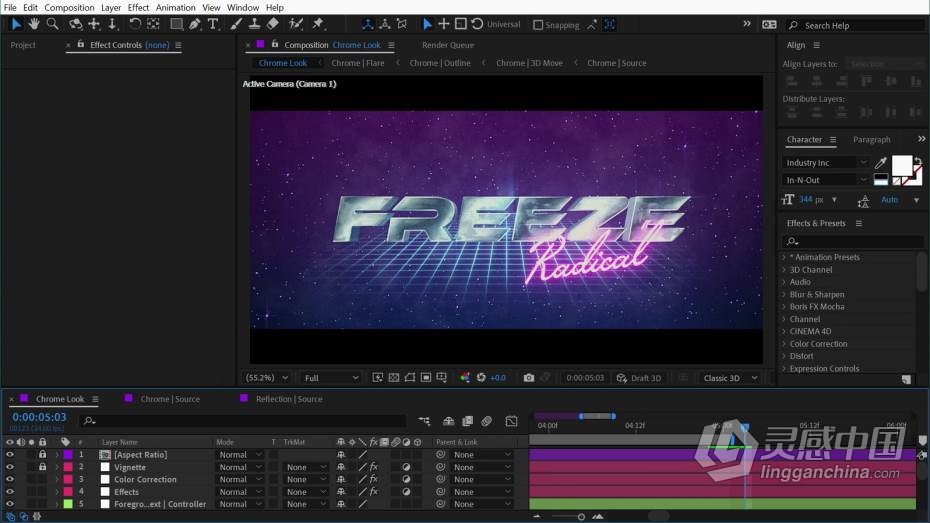The height and width of the screenshot is (523, 930).
Task: Expand the Animation Presets category
Action: (784, 257)
